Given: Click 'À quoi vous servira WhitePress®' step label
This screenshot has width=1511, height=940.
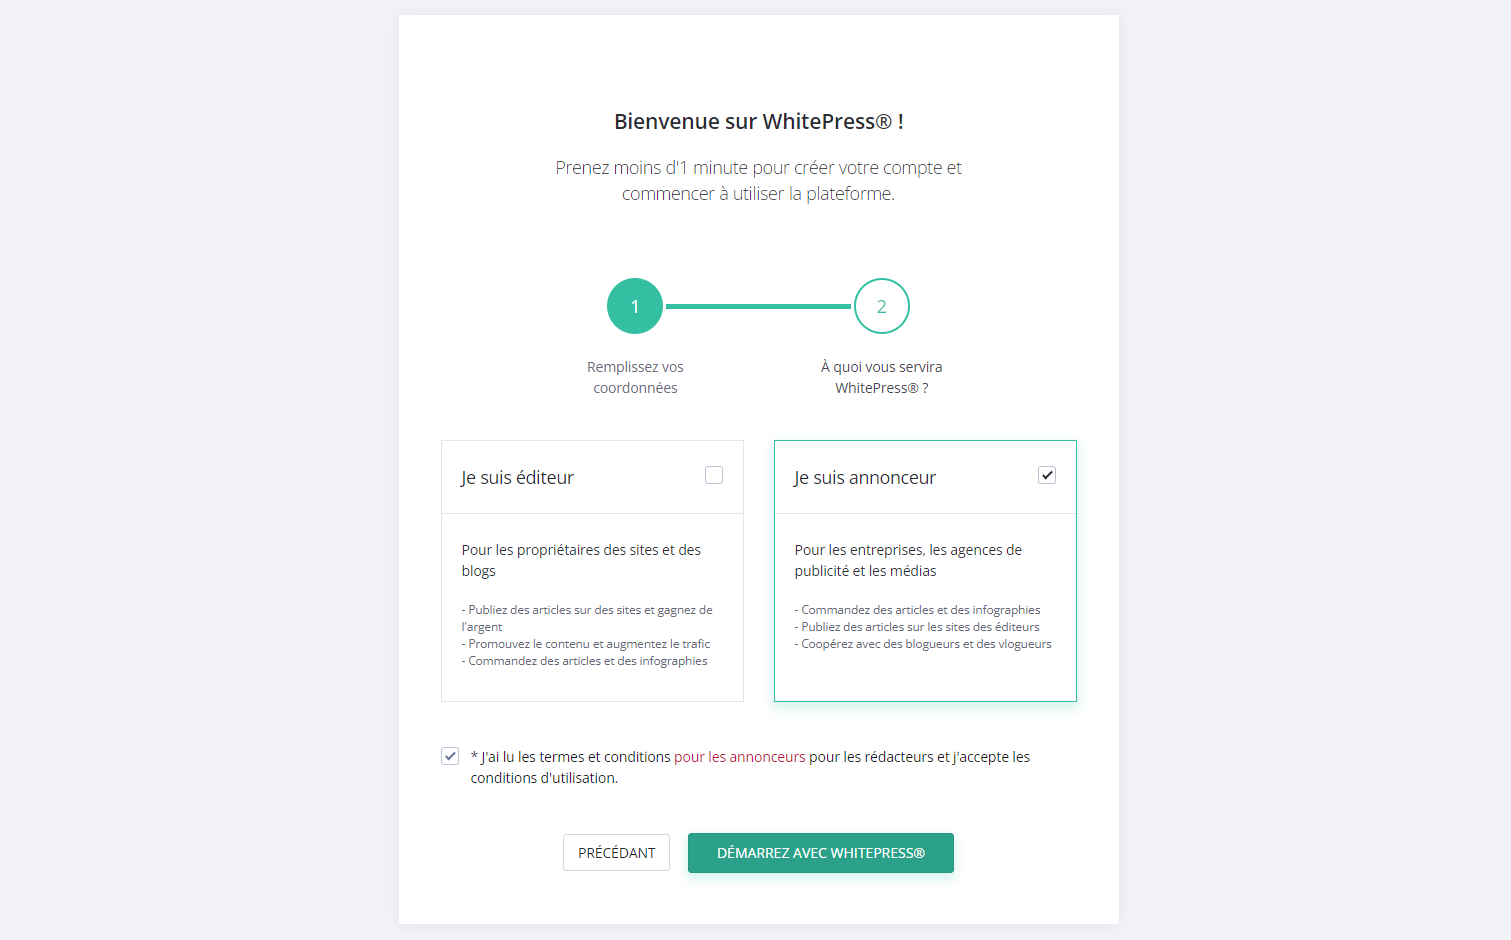Looking at the screenshot, I should tap(882, 377).
